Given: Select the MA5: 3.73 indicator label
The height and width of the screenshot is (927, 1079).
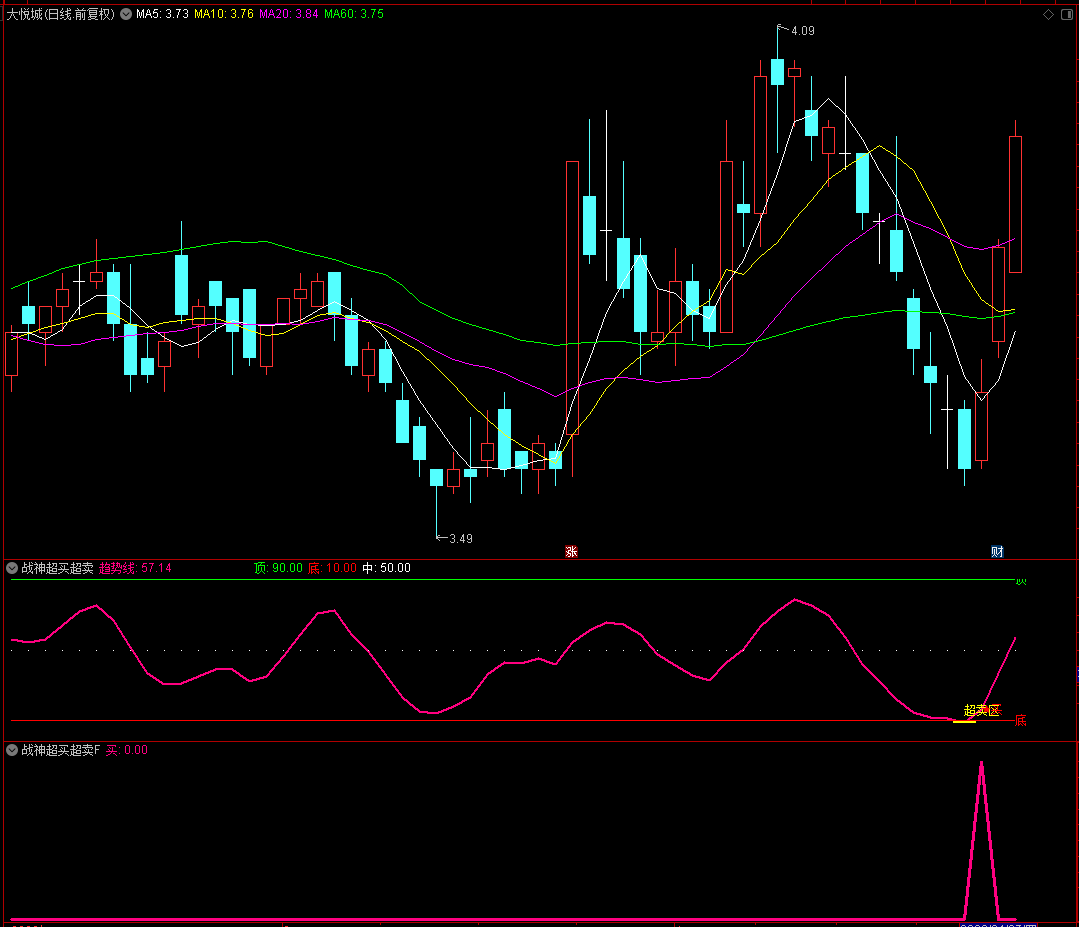Looking at the screenshot, I should tap(162, 14).
